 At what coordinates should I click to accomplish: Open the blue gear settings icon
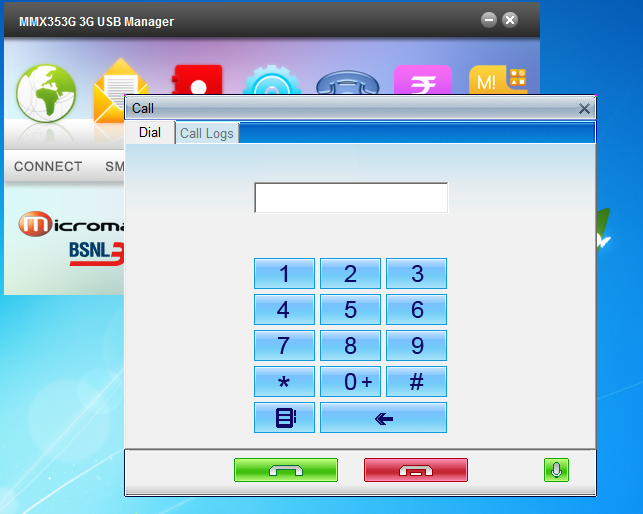(272, 80)
